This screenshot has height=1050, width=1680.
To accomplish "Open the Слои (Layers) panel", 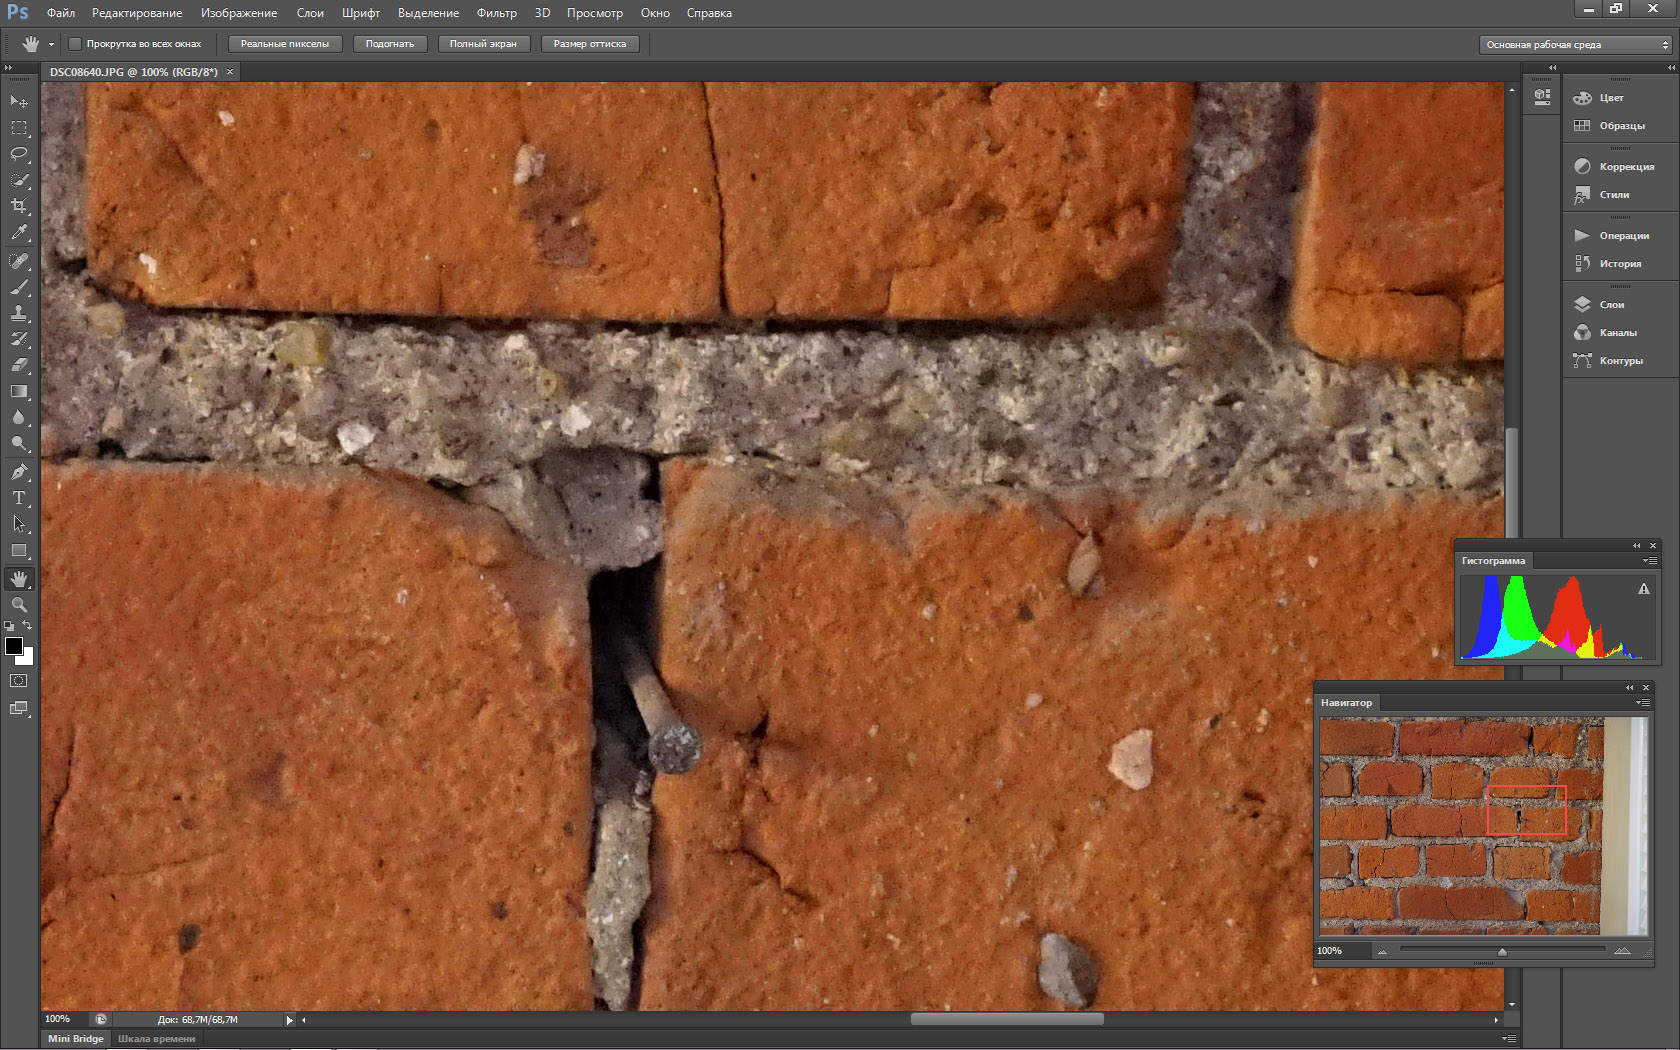I will [1611, 304].
